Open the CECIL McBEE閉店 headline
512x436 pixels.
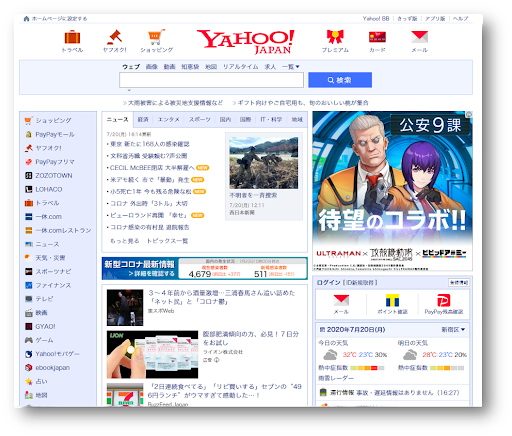click(x=152, y=168)
